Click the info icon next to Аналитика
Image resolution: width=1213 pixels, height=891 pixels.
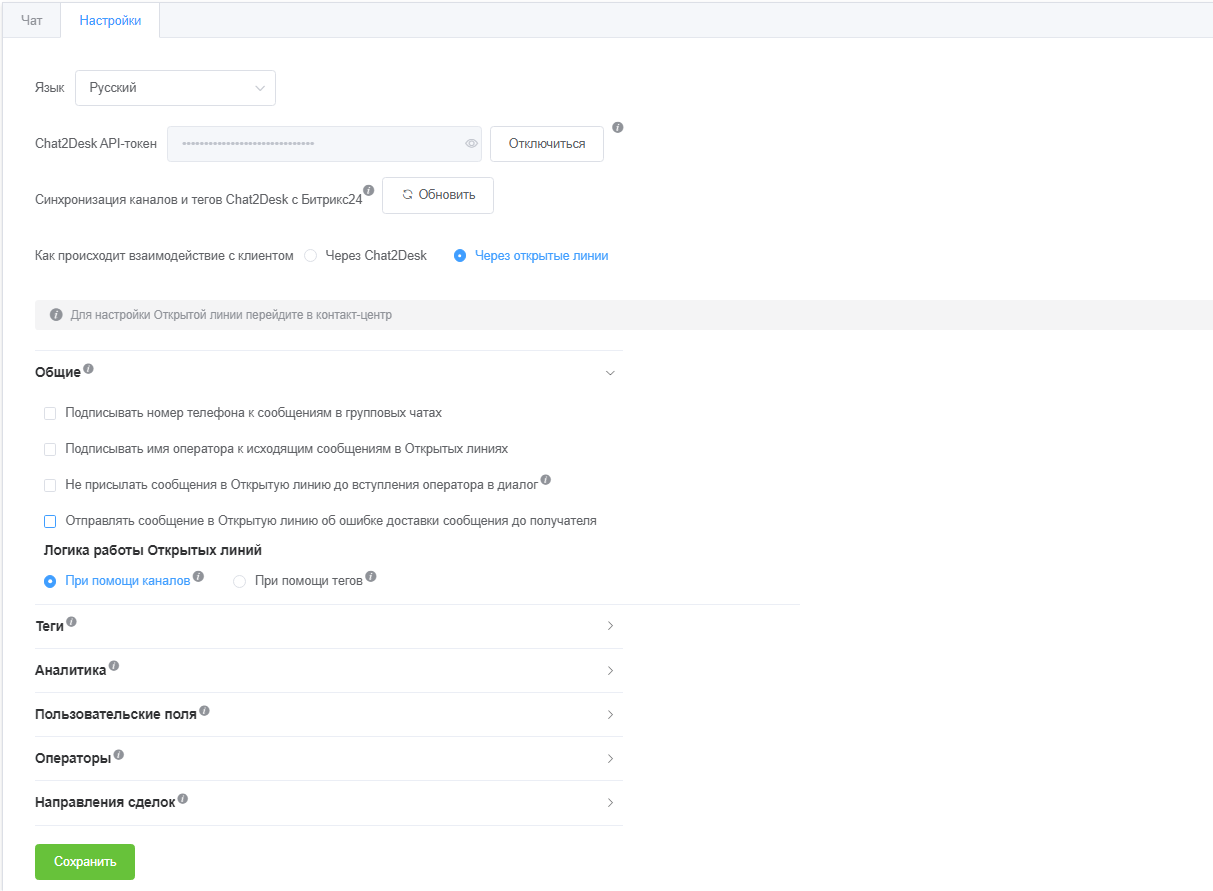tap(114, 666)
